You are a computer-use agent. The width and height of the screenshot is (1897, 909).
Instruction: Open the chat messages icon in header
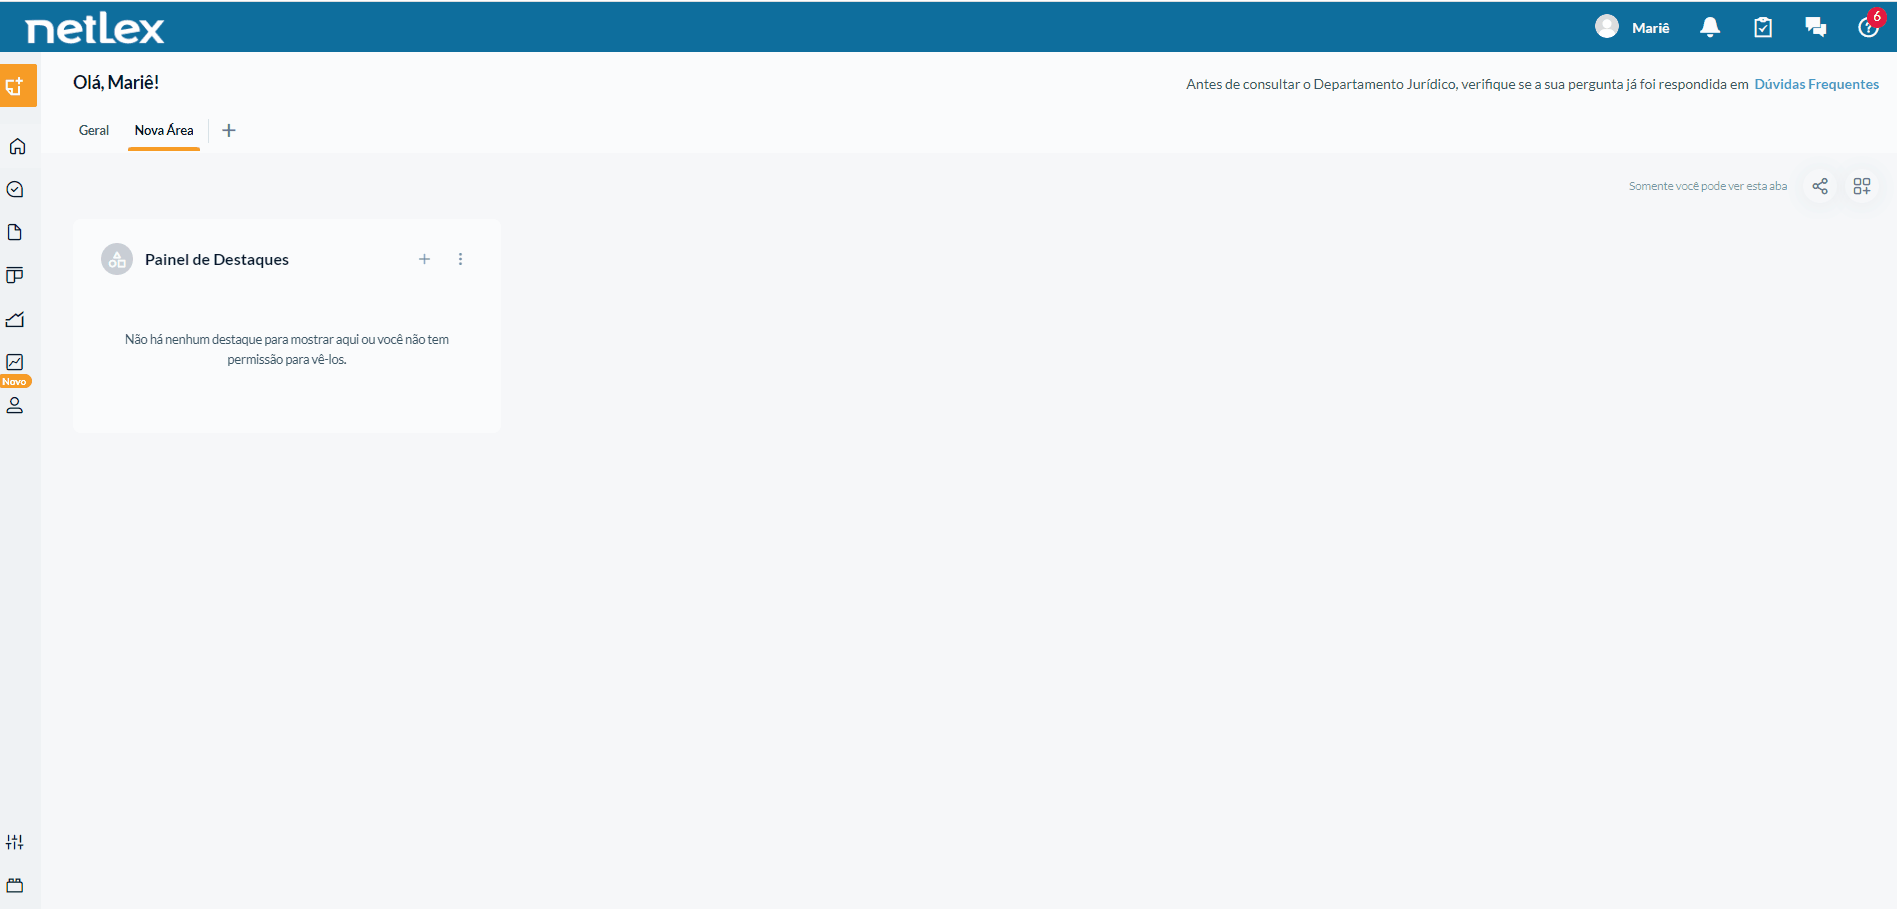click(1816, 27)
